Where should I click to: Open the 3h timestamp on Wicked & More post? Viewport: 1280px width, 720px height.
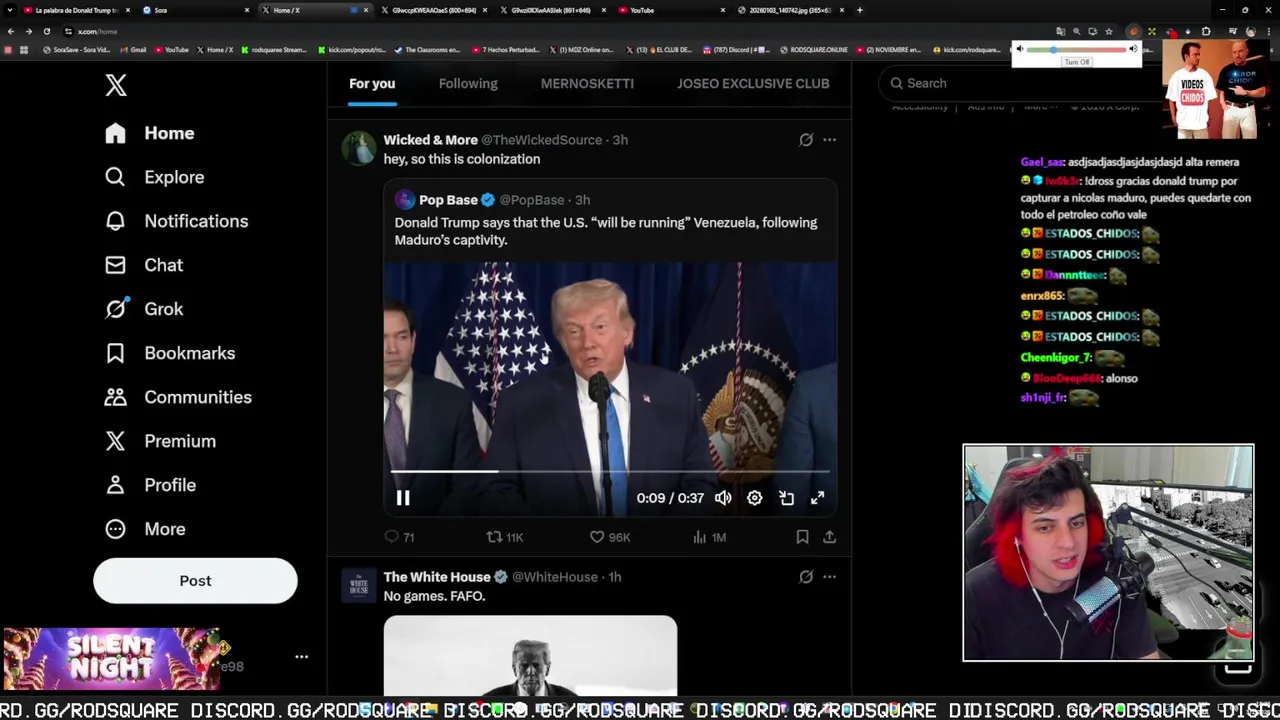pyautogui.click(x=620, y=140)
